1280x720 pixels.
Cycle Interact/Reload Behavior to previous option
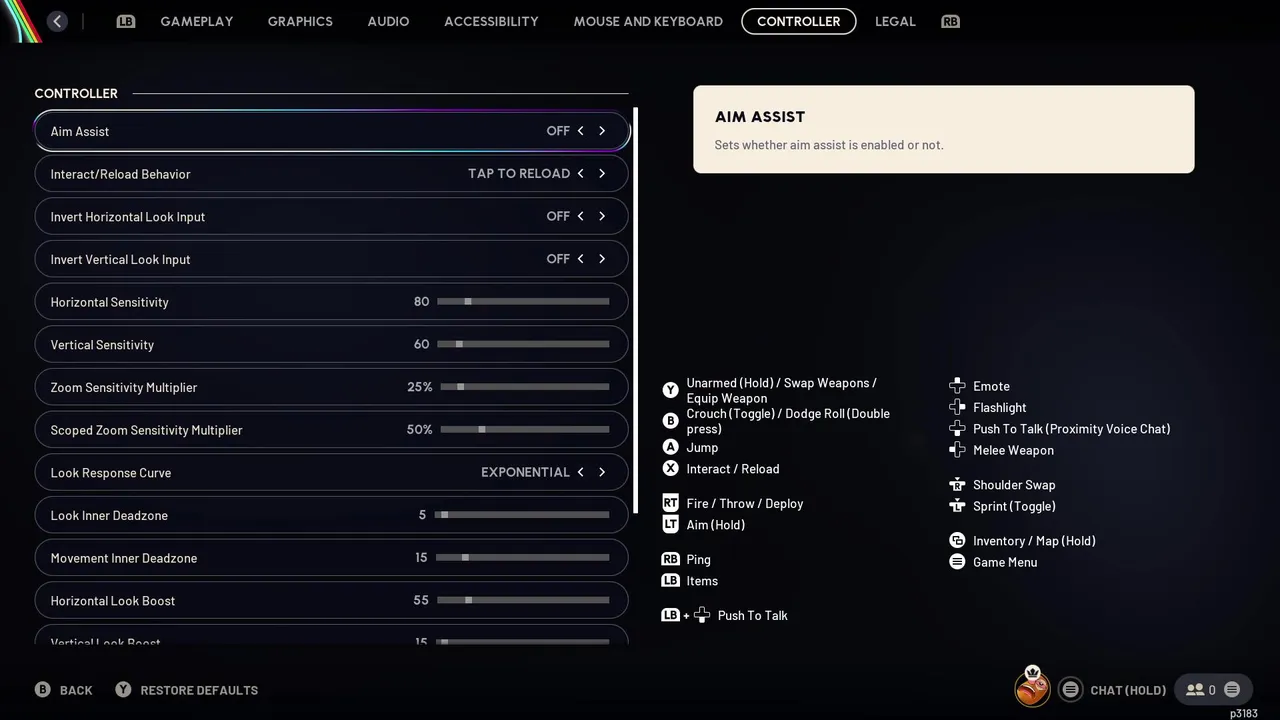point(580,173)
